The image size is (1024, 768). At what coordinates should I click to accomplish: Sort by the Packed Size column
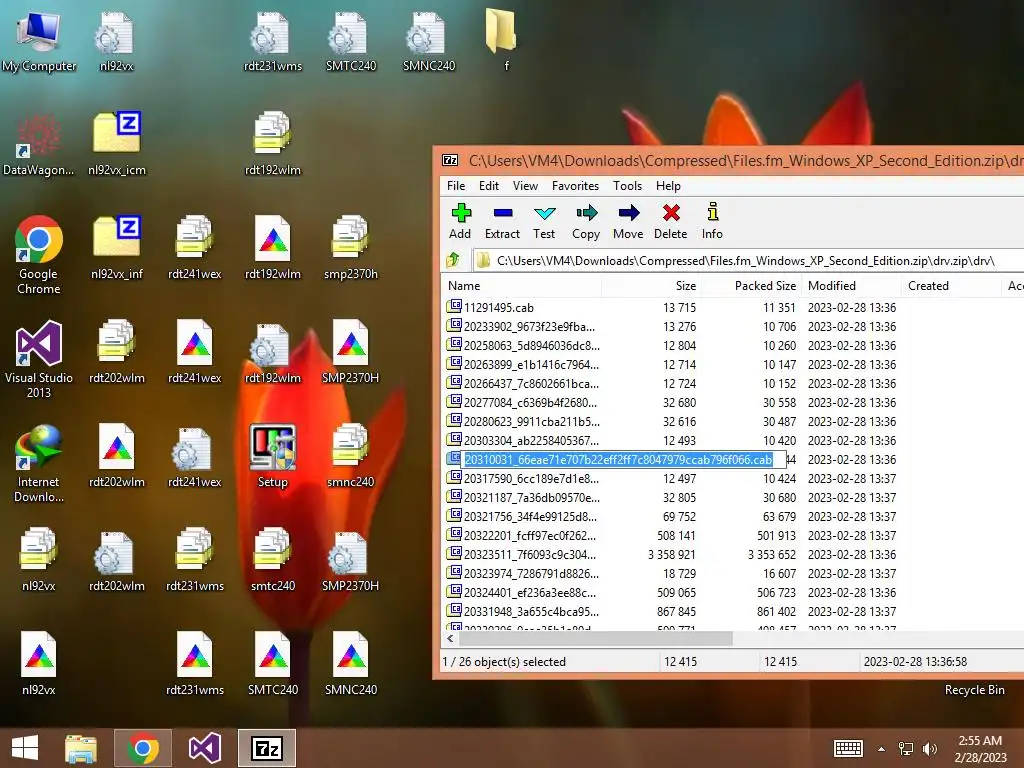(751, 286)
